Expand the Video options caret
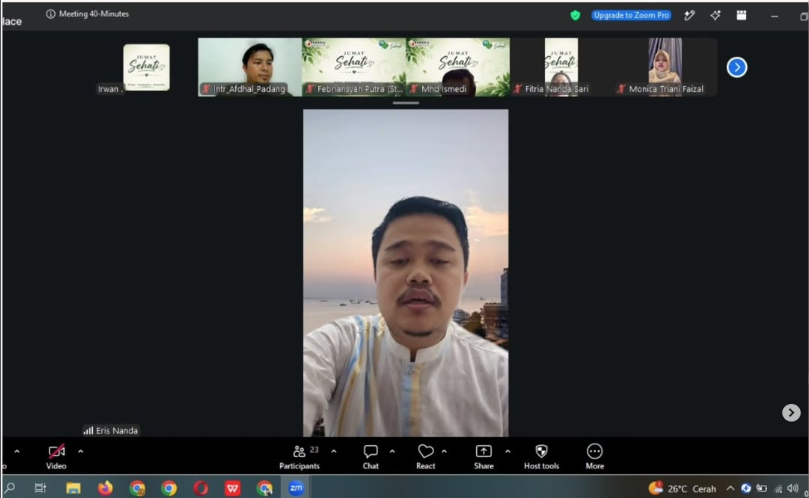Viewport: 809px width, 498px height. tap(80, 451)
